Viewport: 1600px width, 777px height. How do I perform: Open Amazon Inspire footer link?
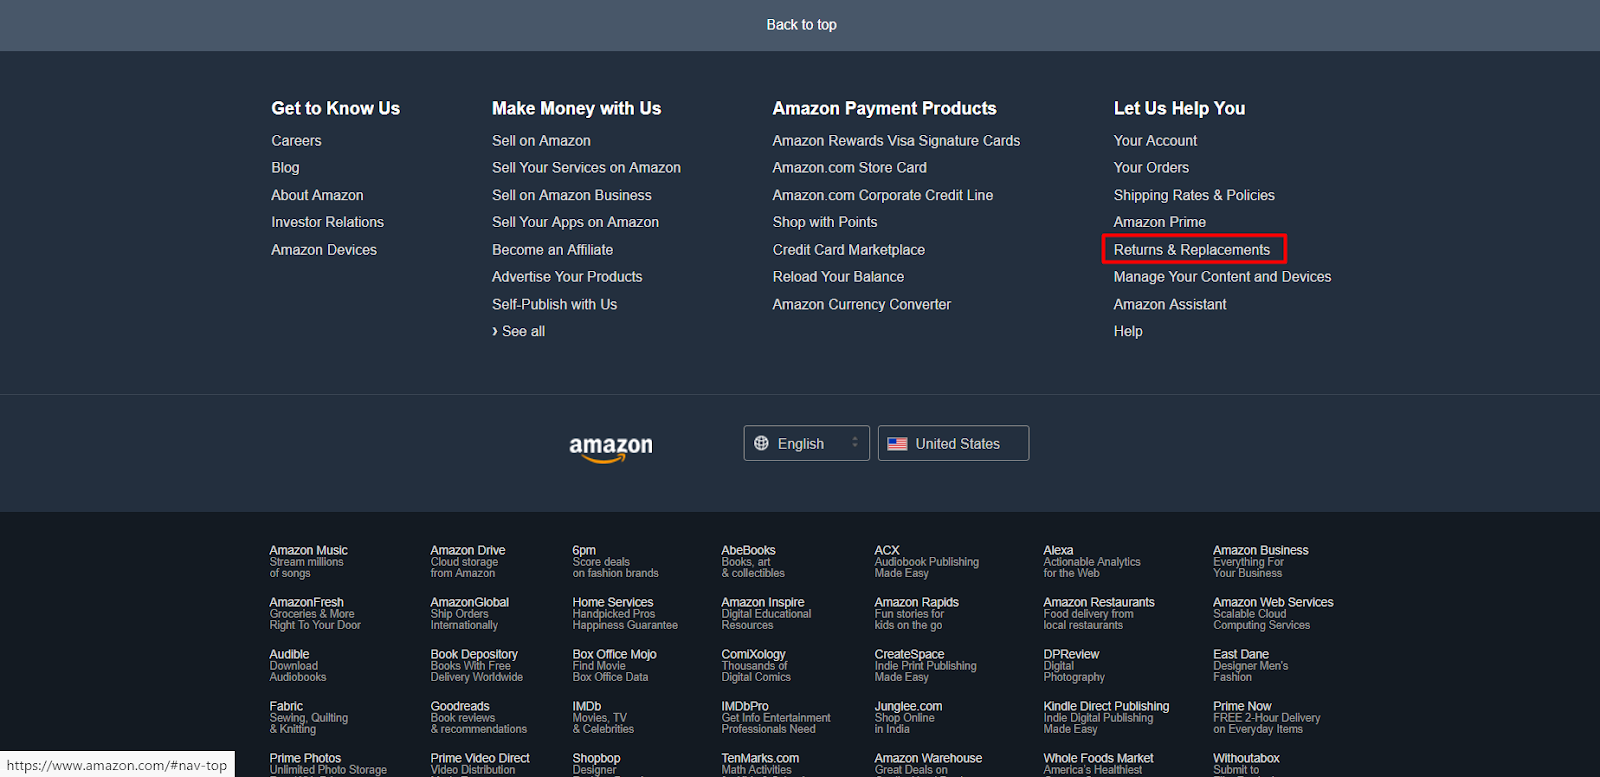(x=766, y=613)
